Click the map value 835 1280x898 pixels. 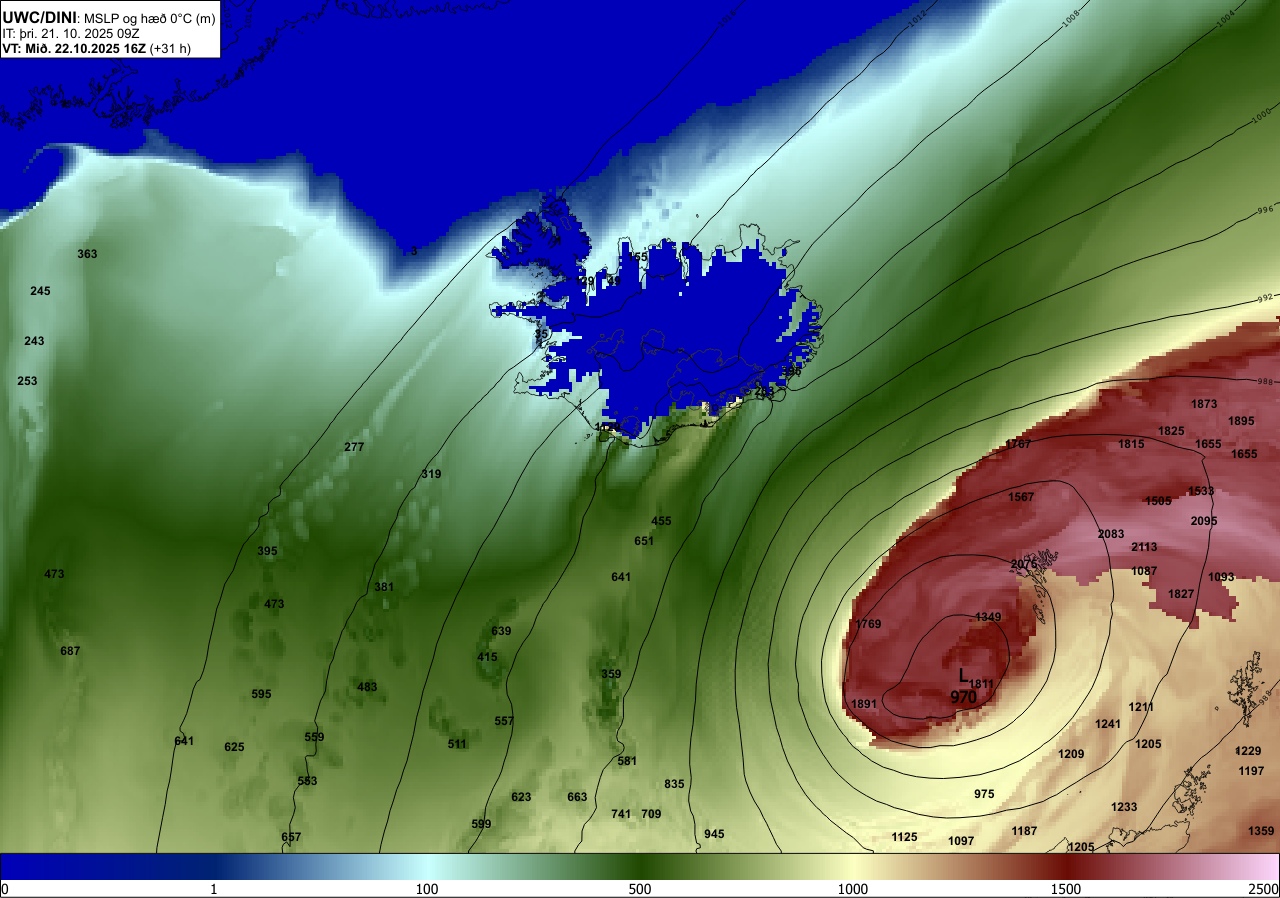point(674,784)
